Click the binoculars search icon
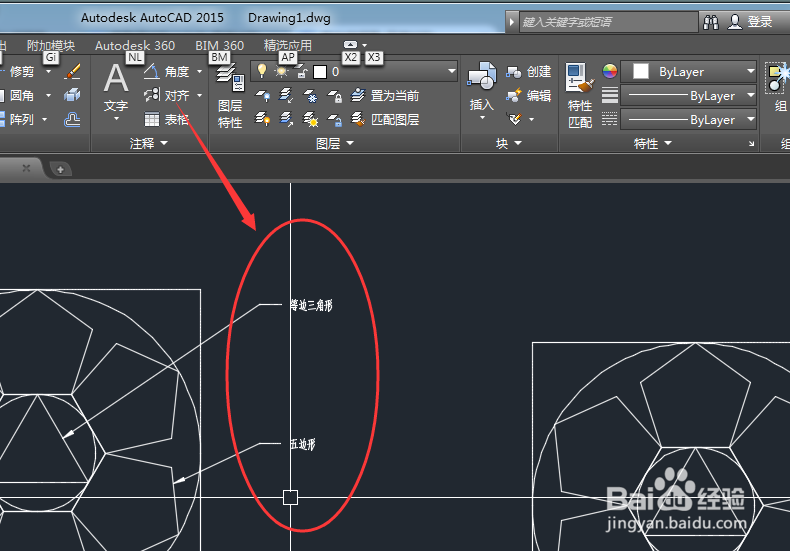 711,22
